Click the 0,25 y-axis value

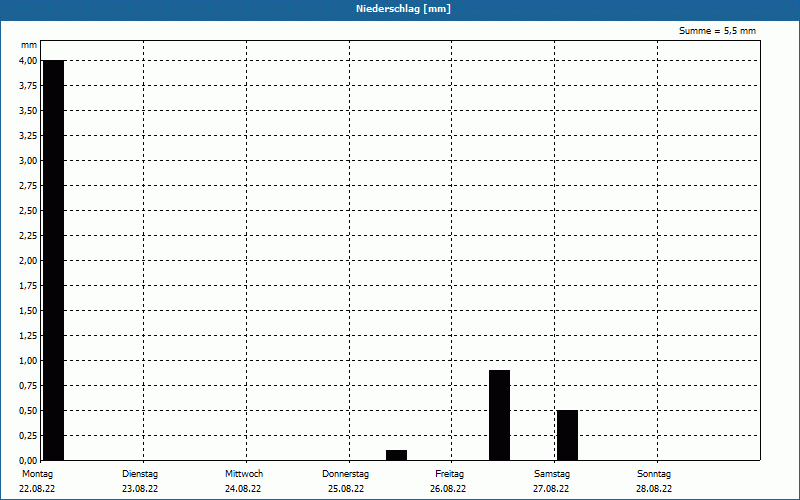[x=28, y=436]
